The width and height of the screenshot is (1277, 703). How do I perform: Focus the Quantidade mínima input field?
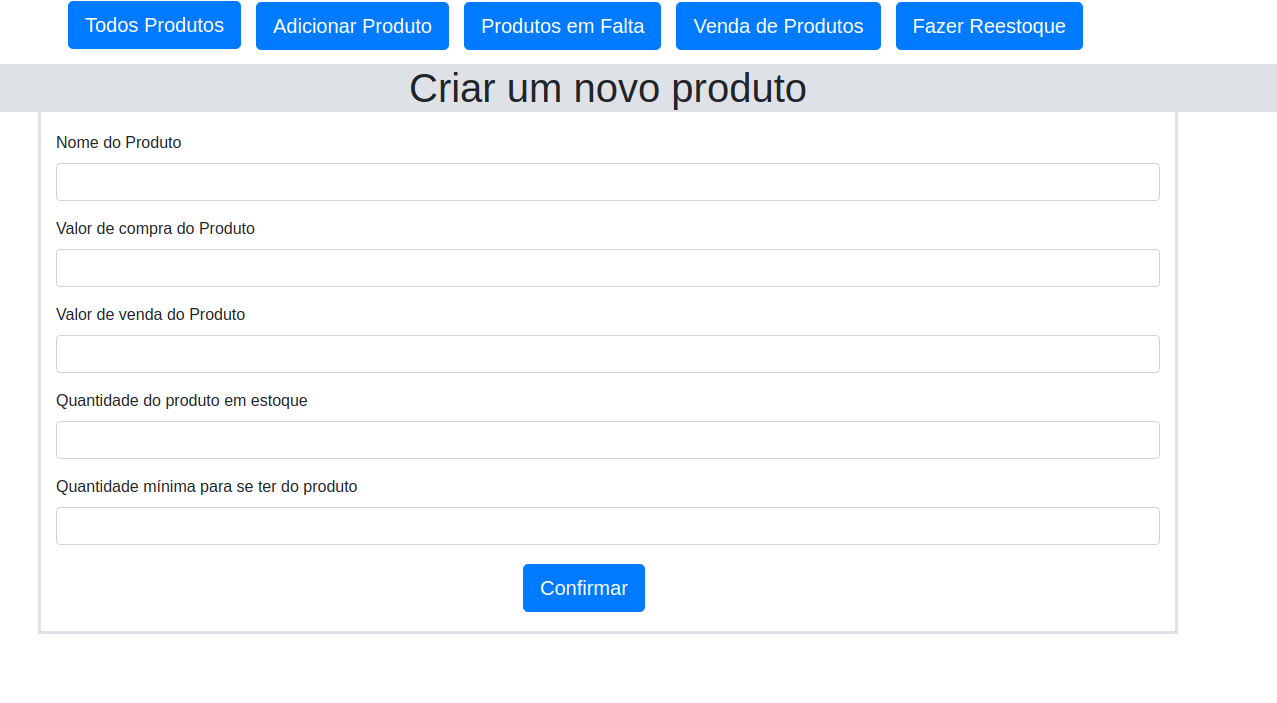click(607, 525)
